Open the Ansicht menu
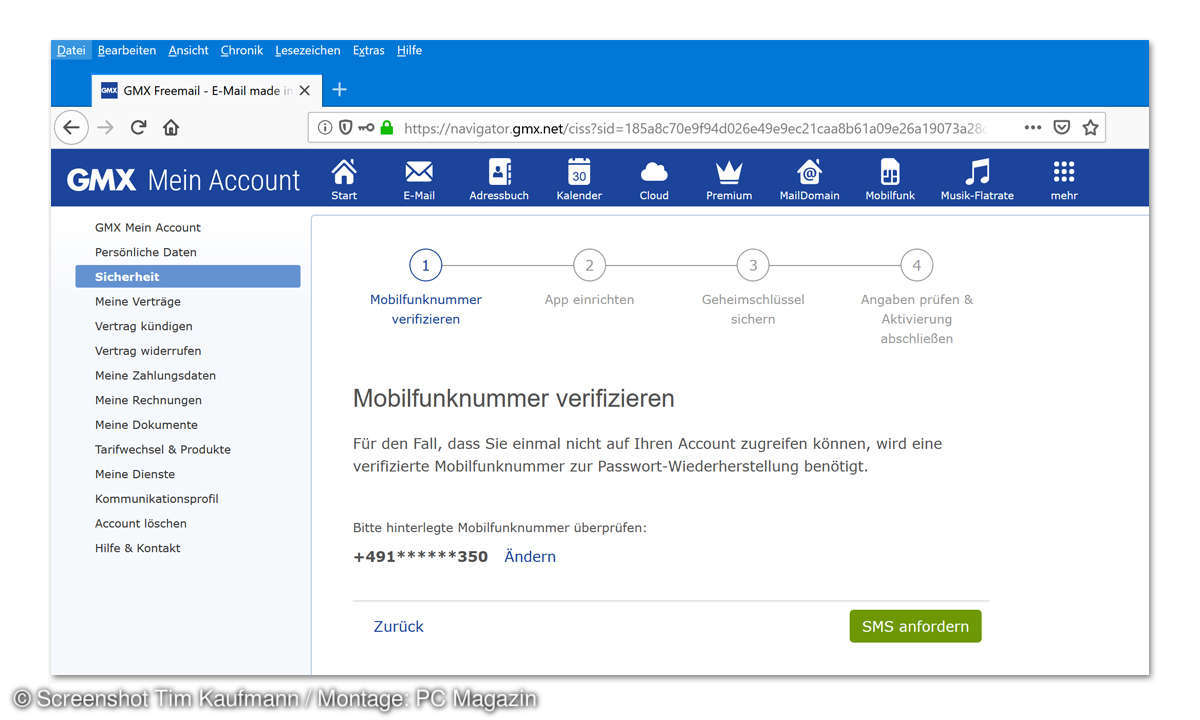 click(x=188, y=50)
